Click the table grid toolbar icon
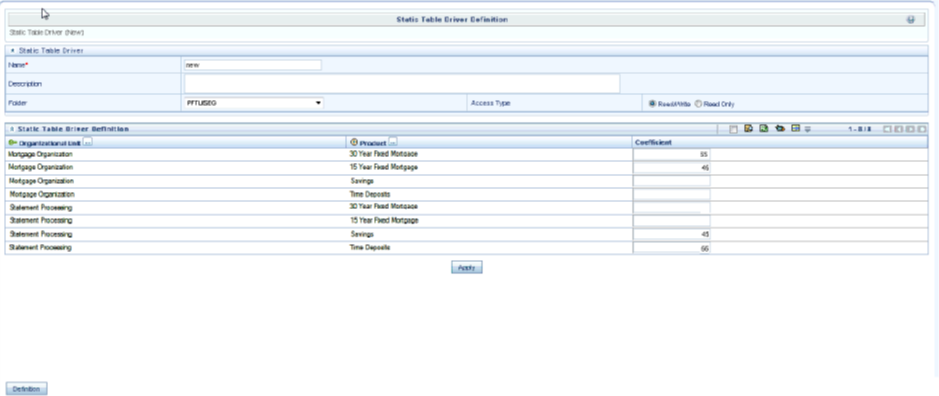 795,128
